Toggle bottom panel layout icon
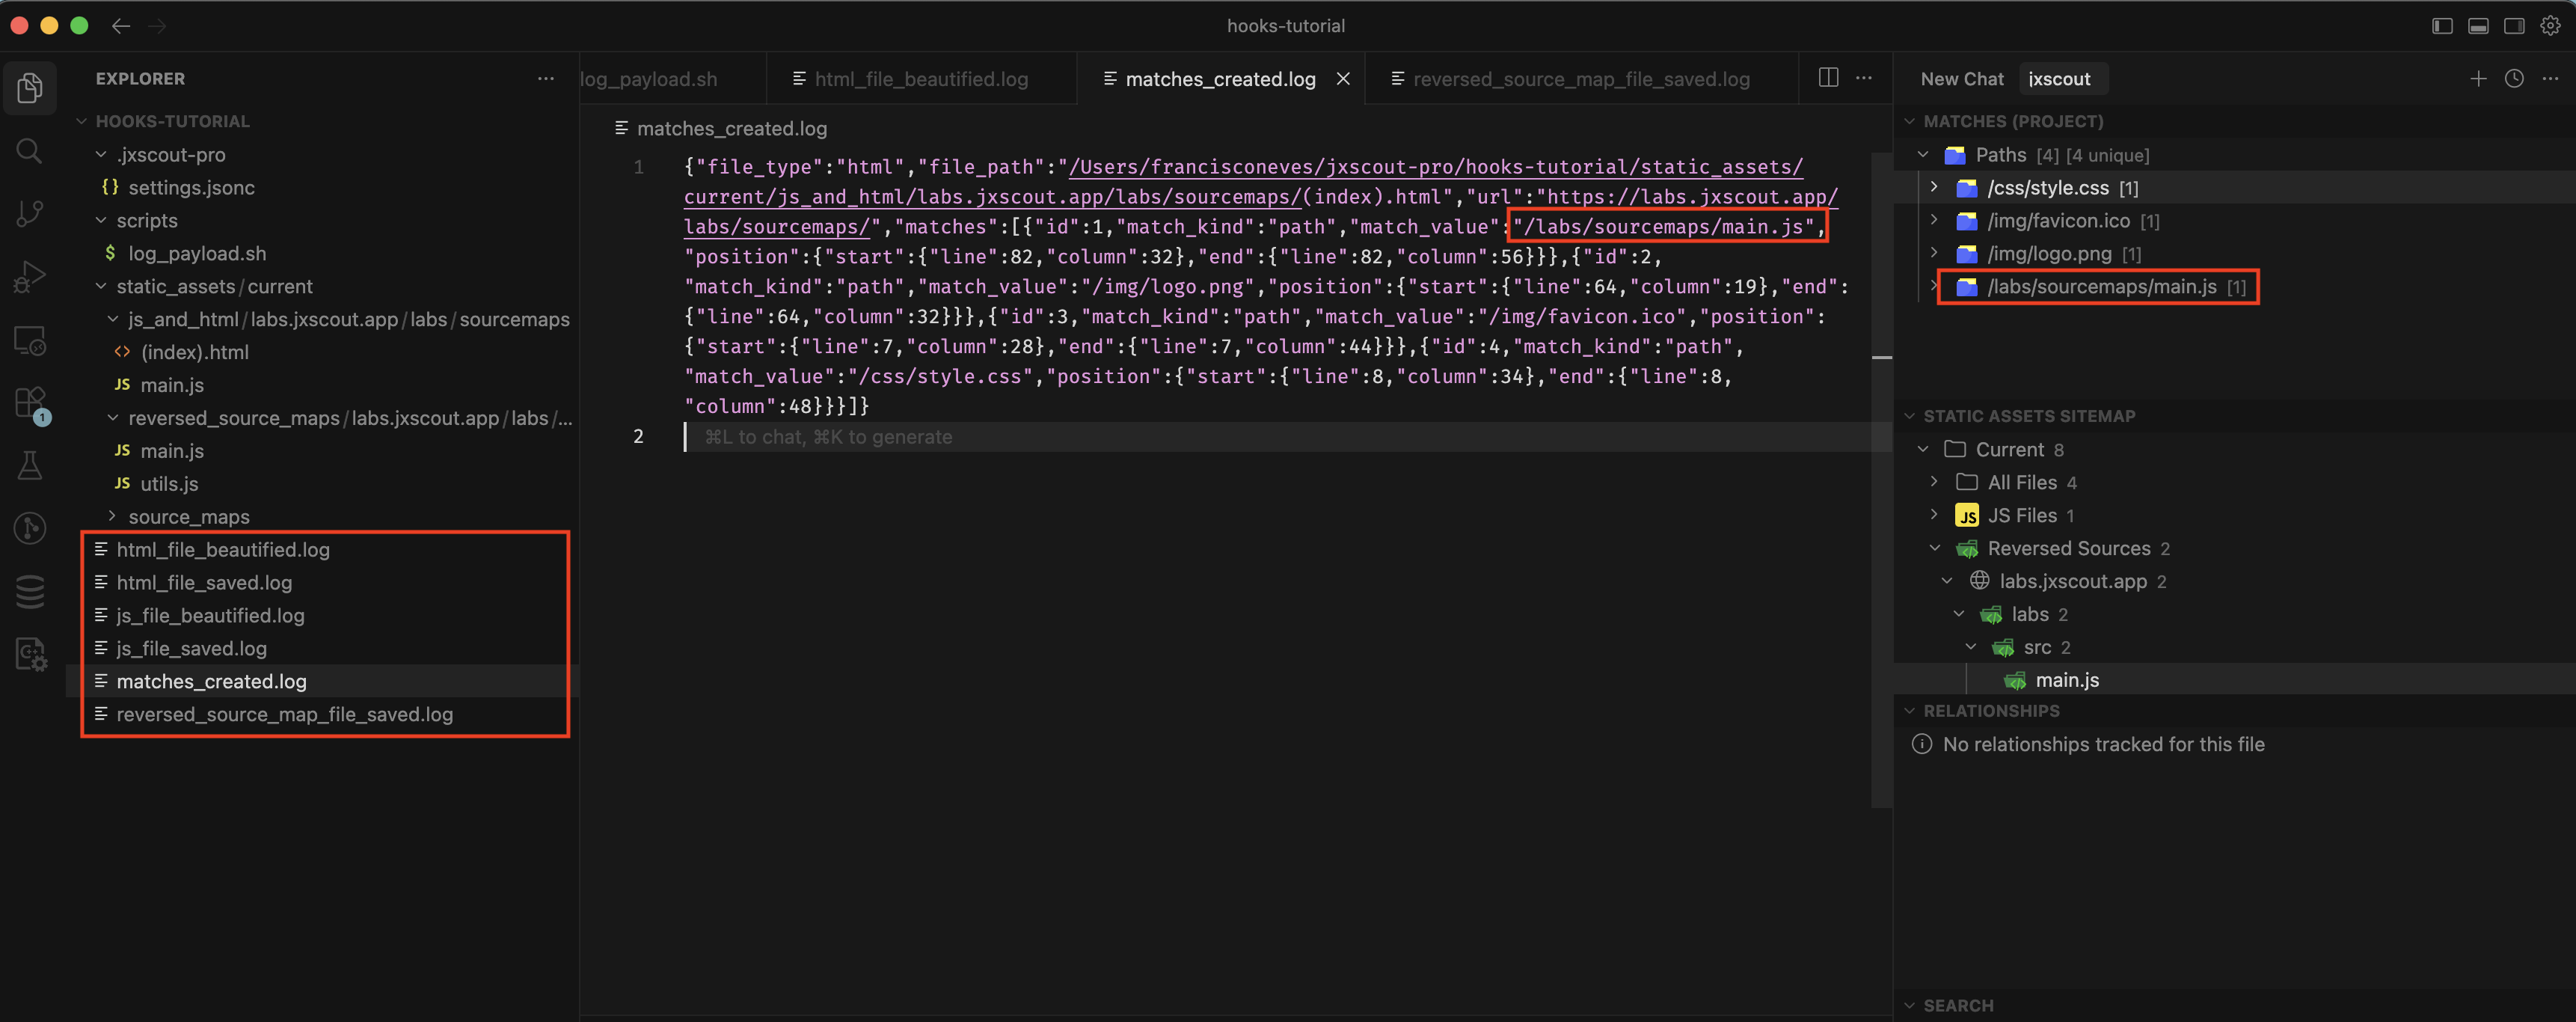 point(2478,26)
